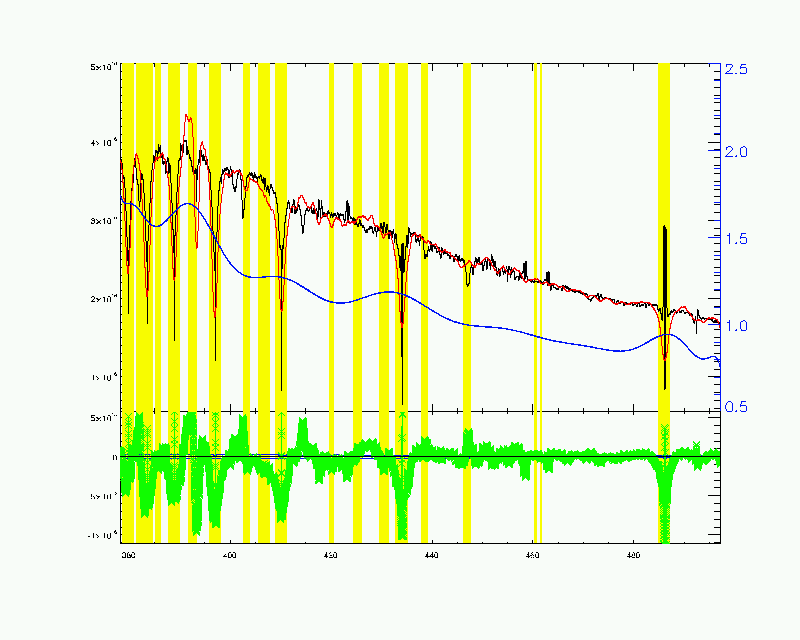Select the "440" x-axis tick label

pos(431,555)
